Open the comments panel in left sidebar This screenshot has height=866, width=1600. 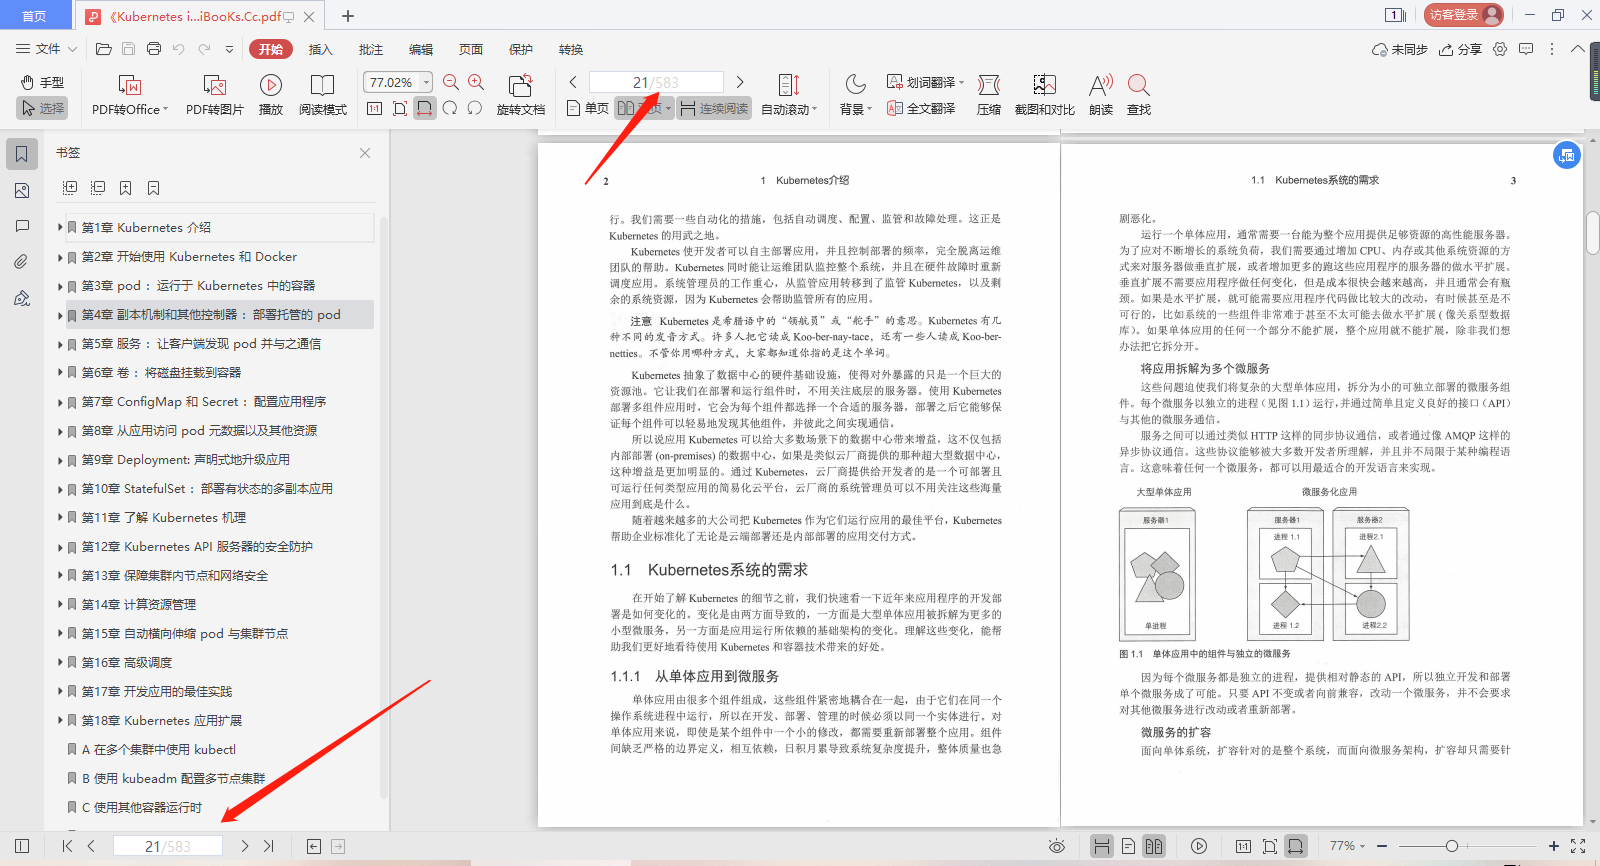[x=22, y=226]
